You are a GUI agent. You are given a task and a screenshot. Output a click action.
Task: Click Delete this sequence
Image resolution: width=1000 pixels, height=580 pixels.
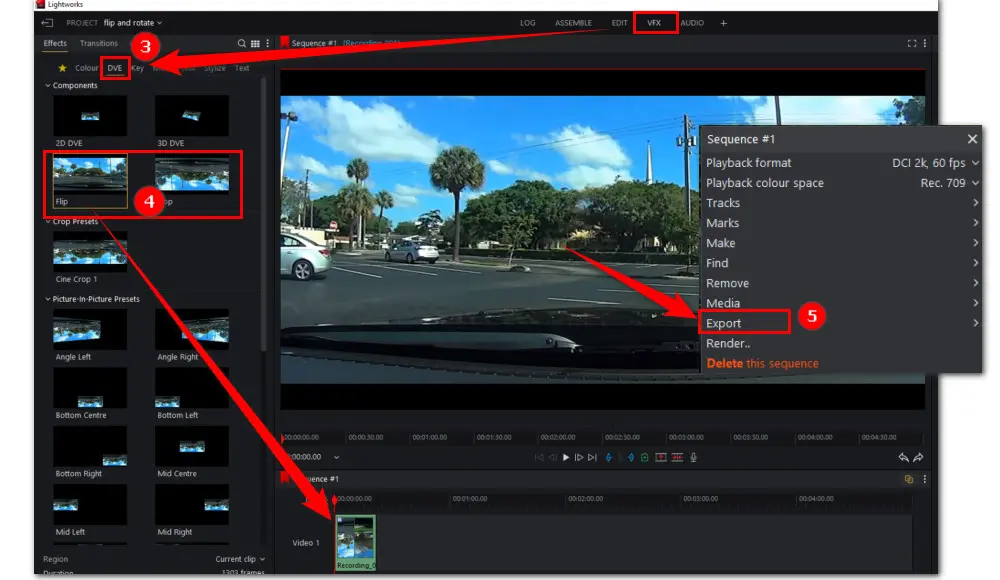tap(762, 363)
